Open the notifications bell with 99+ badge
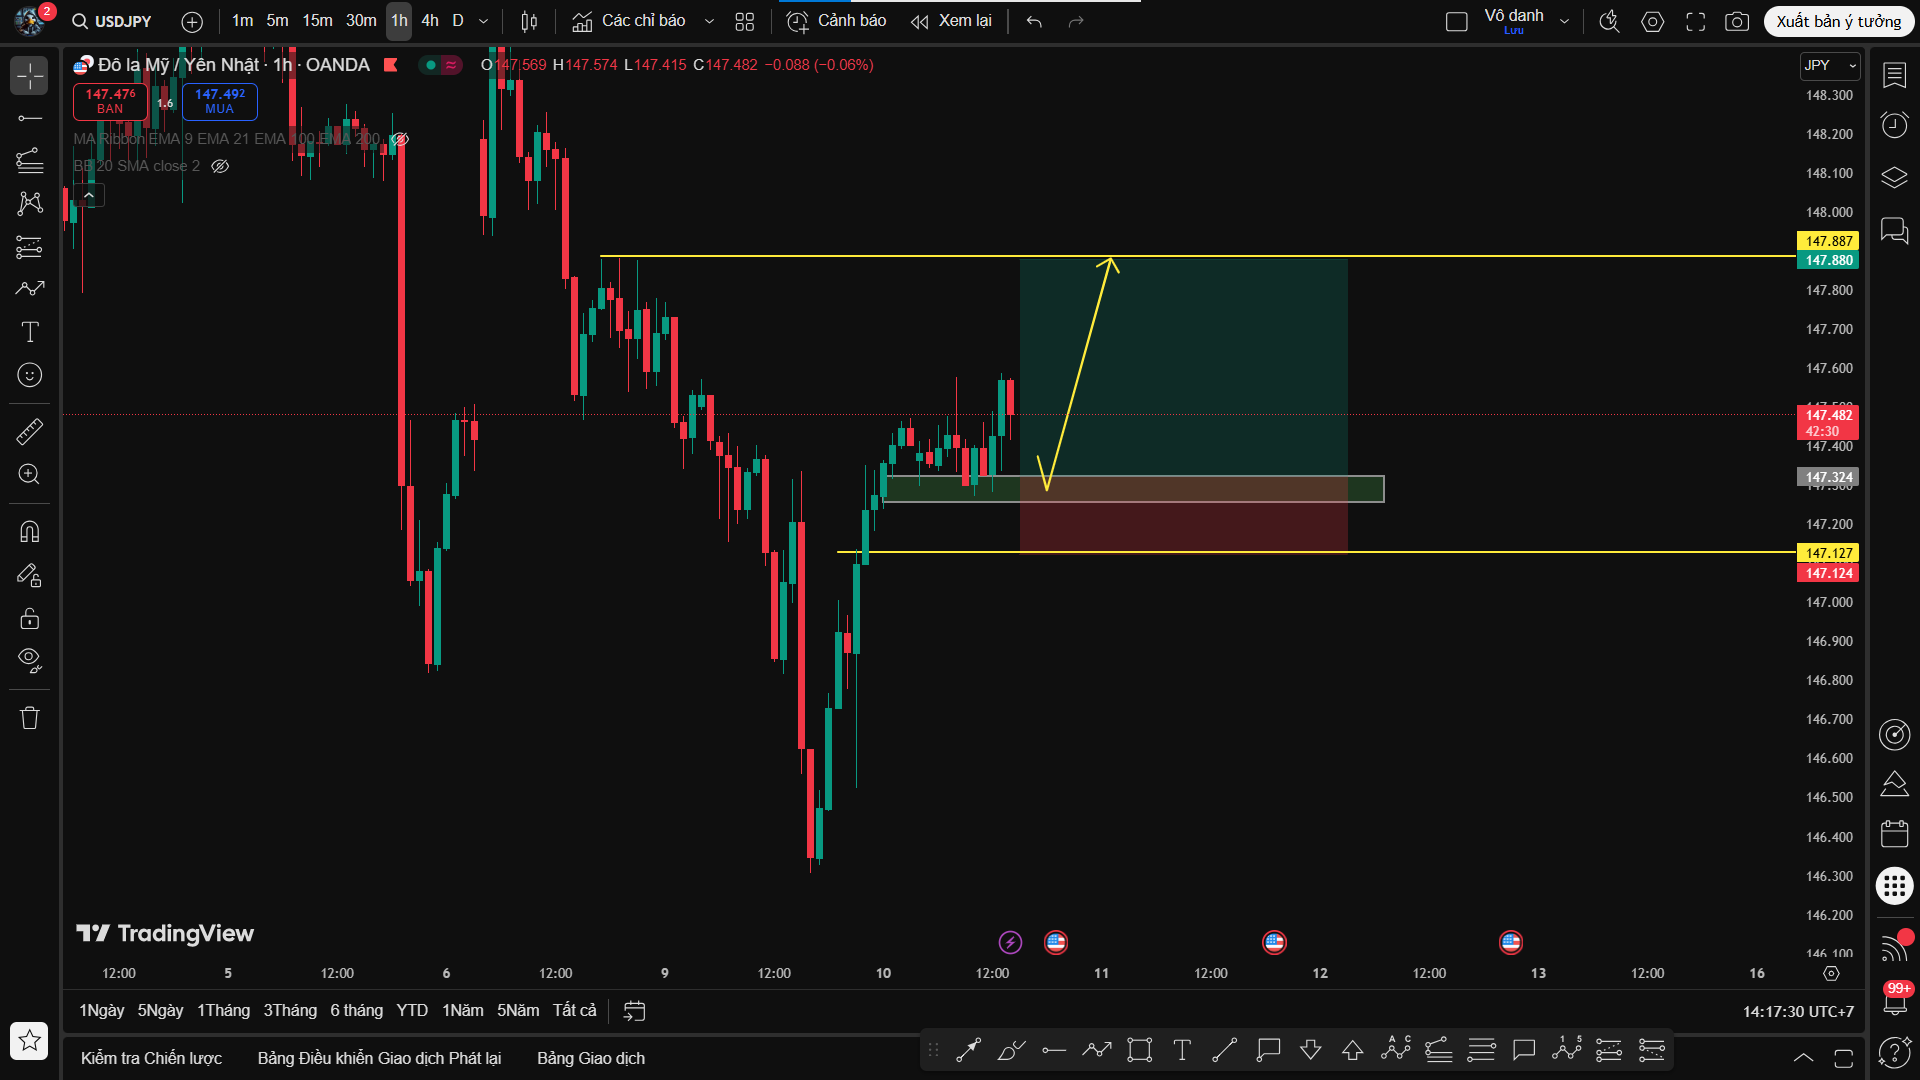 (1894, 999)
